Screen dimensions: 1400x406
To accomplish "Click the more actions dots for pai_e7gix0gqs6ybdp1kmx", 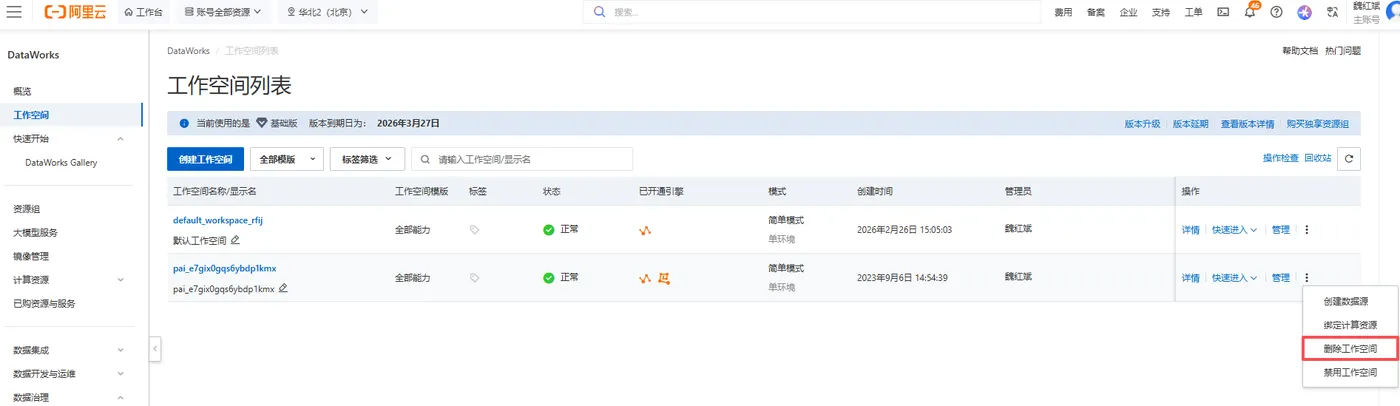I will tap(1306, 278).
